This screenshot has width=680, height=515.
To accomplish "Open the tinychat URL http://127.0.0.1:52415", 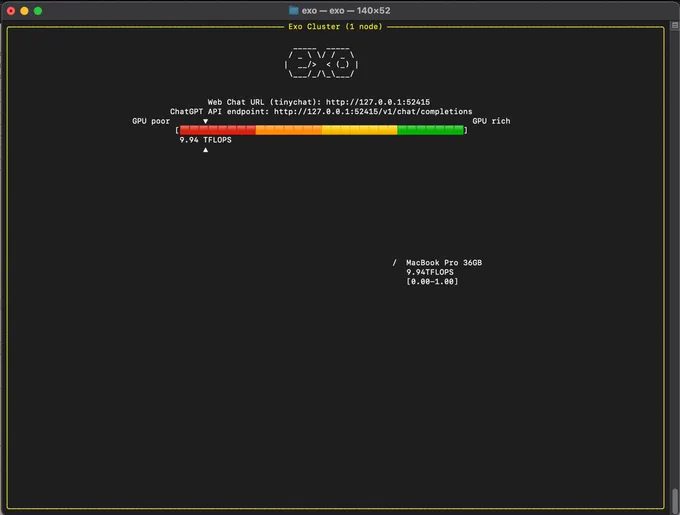I will (x=378, y=102).
